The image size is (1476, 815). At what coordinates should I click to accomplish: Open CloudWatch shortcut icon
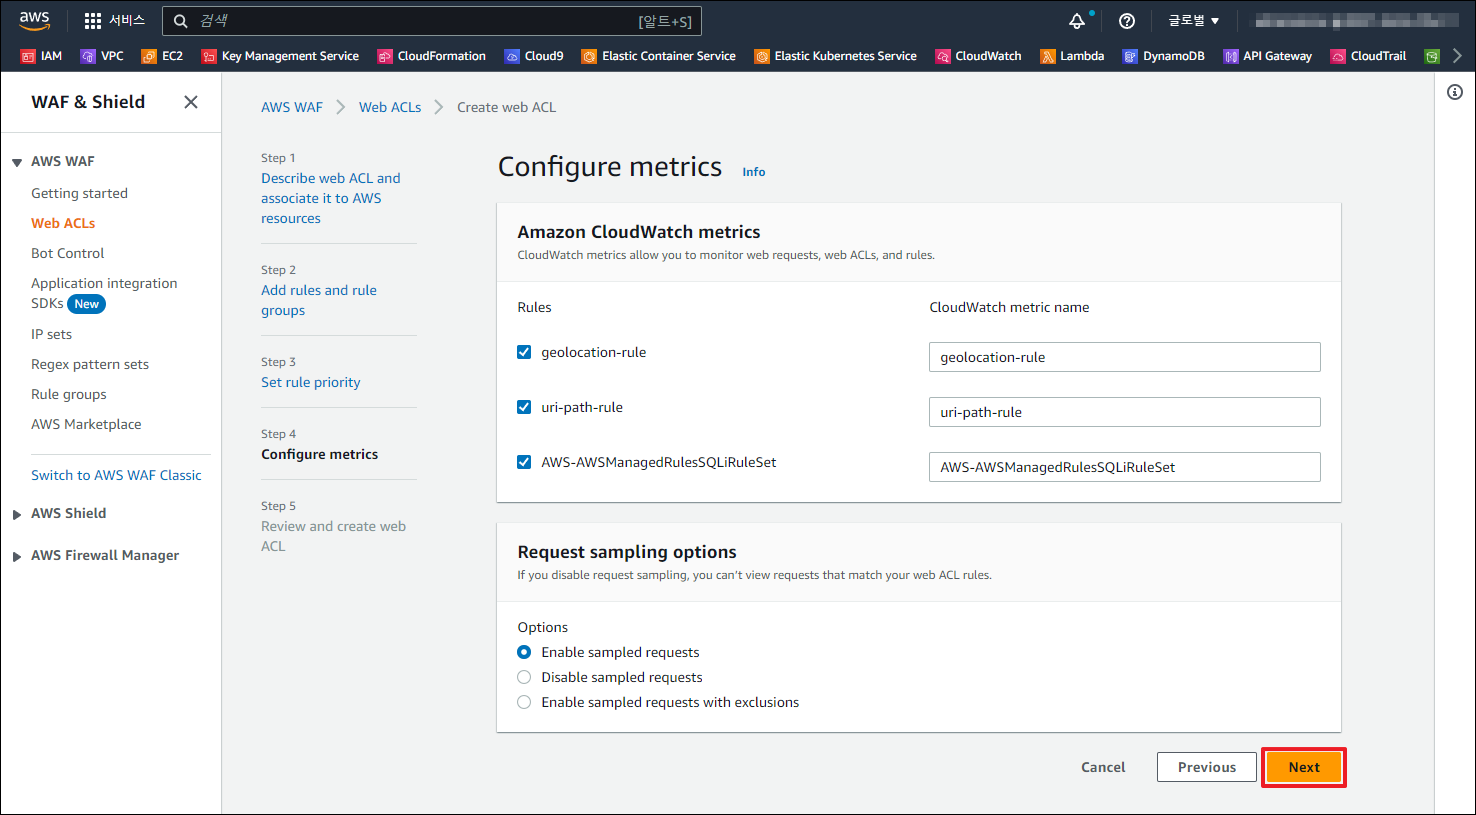pyautogui.click(x=943, y=56)
